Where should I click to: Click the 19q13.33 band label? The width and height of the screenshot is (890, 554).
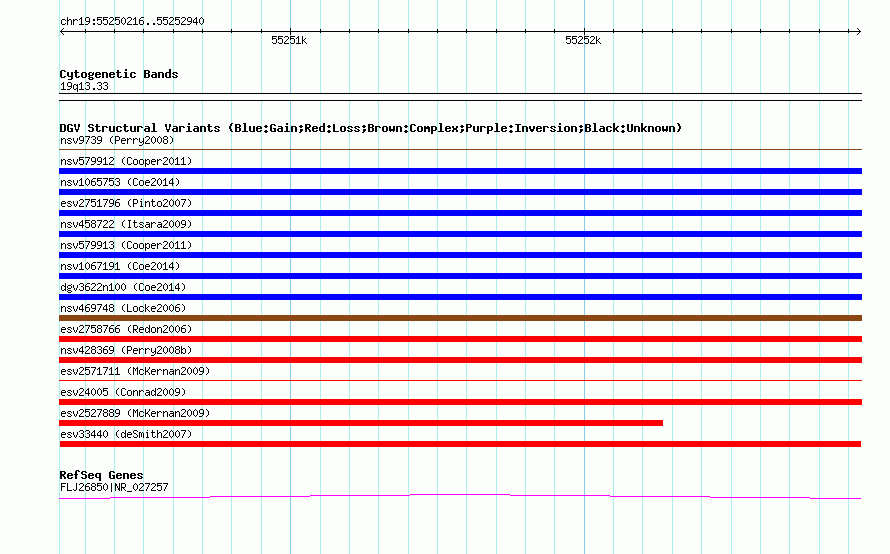pos(84,86)
